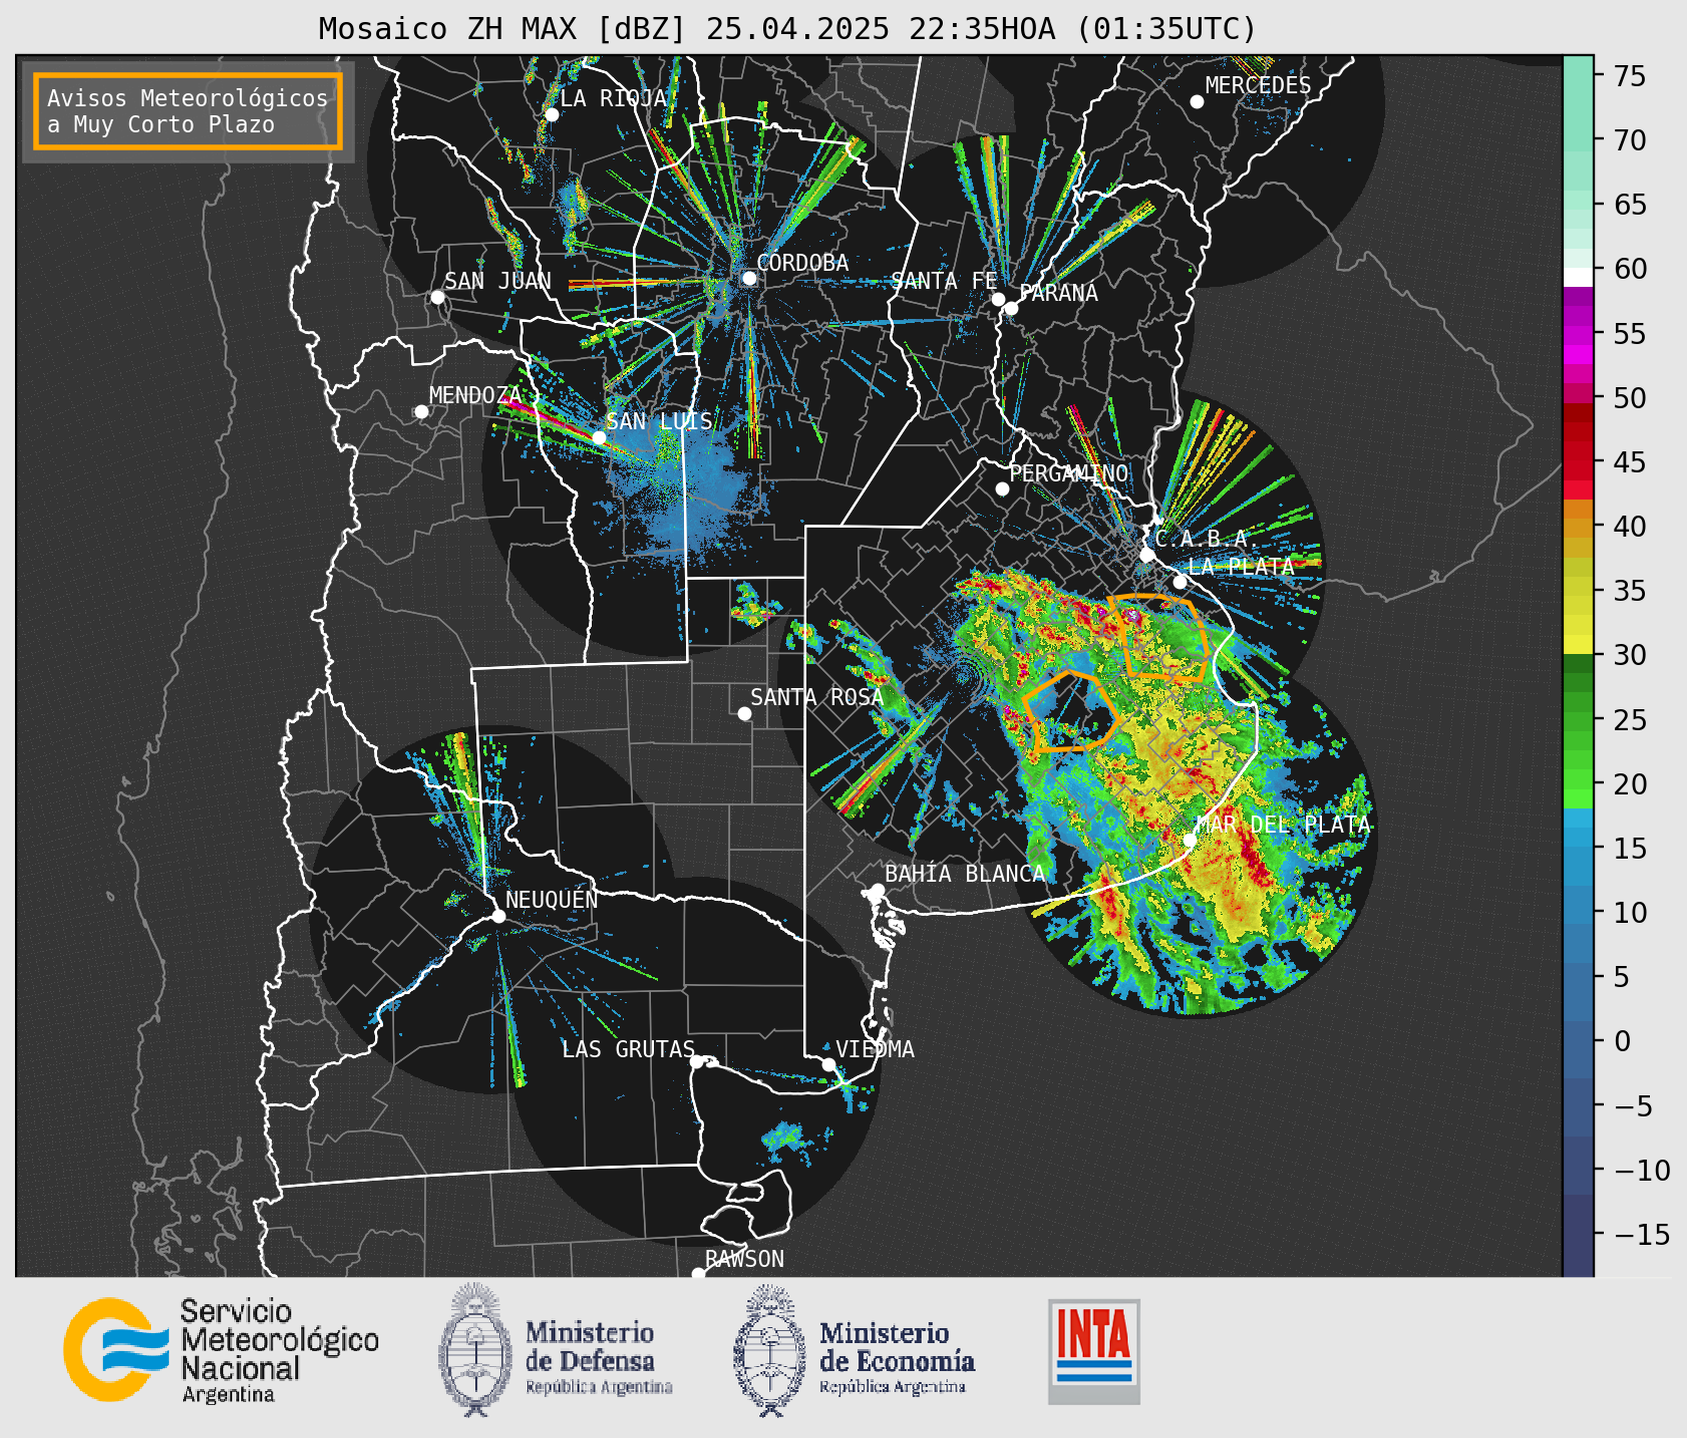Click the MENDOZA city marker dot
The width and height of the screenshot is (1687, 1438).
point(421,412)
